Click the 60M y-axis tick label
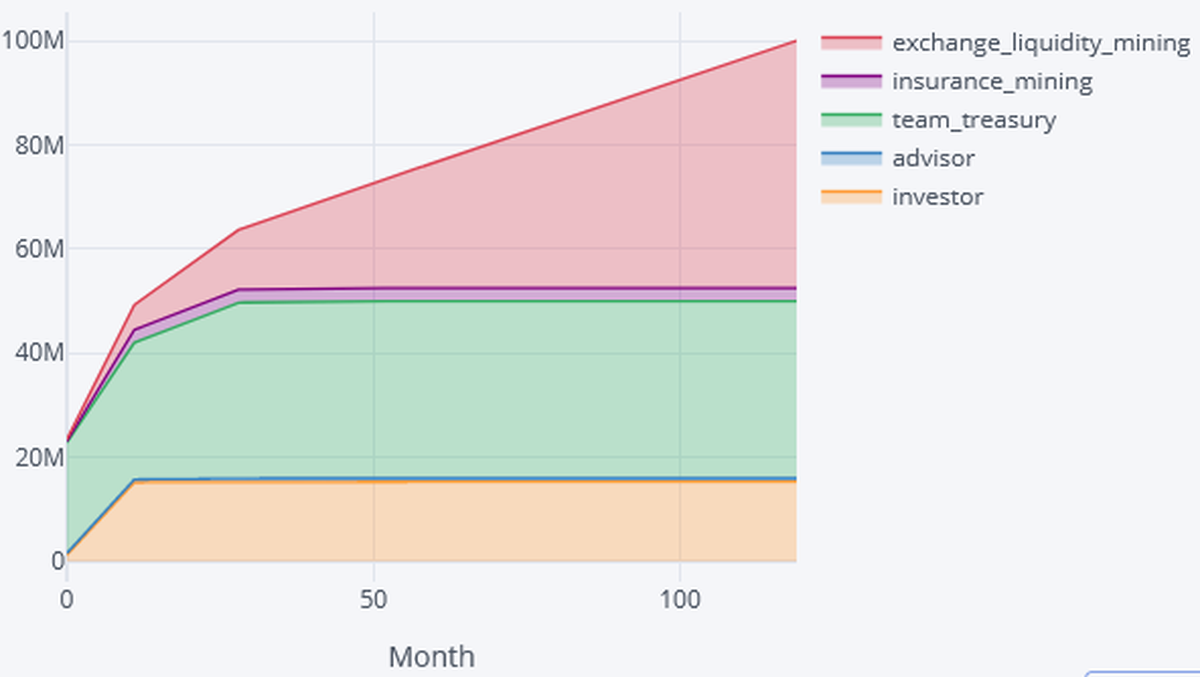This screenshot has width=1200, height=677. point(35,249)
